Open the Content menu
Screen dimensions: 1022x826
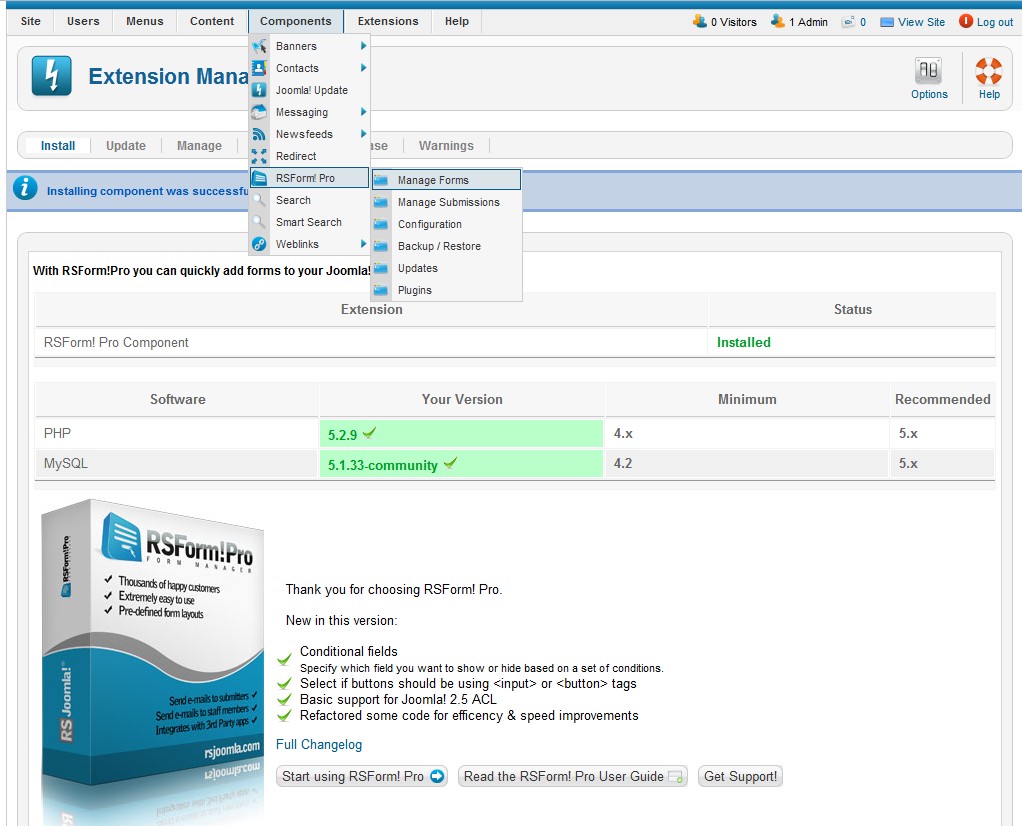click(x=212, y=22)
